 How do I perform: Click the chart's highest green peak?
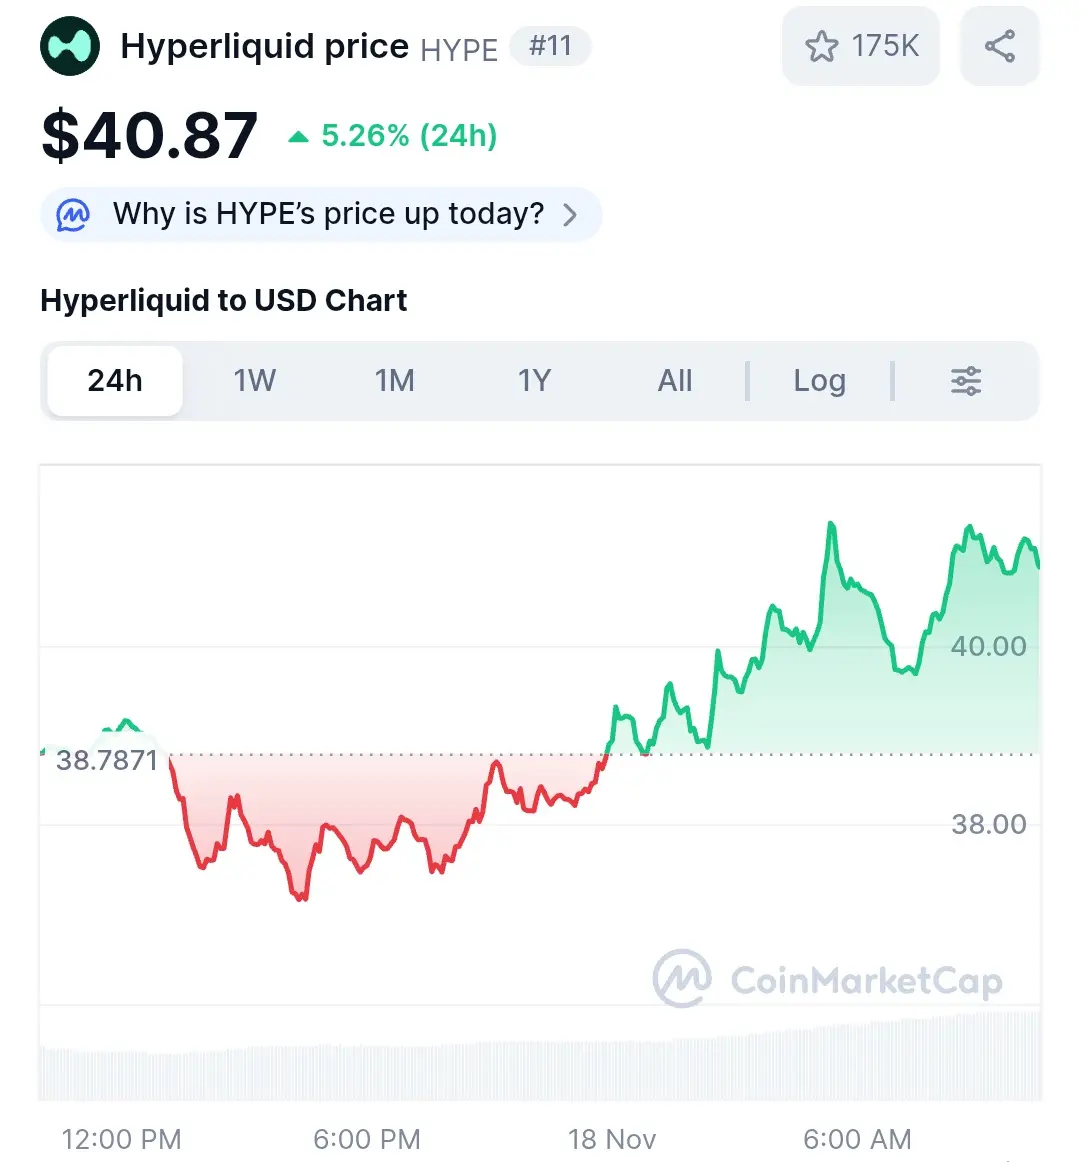831,524
